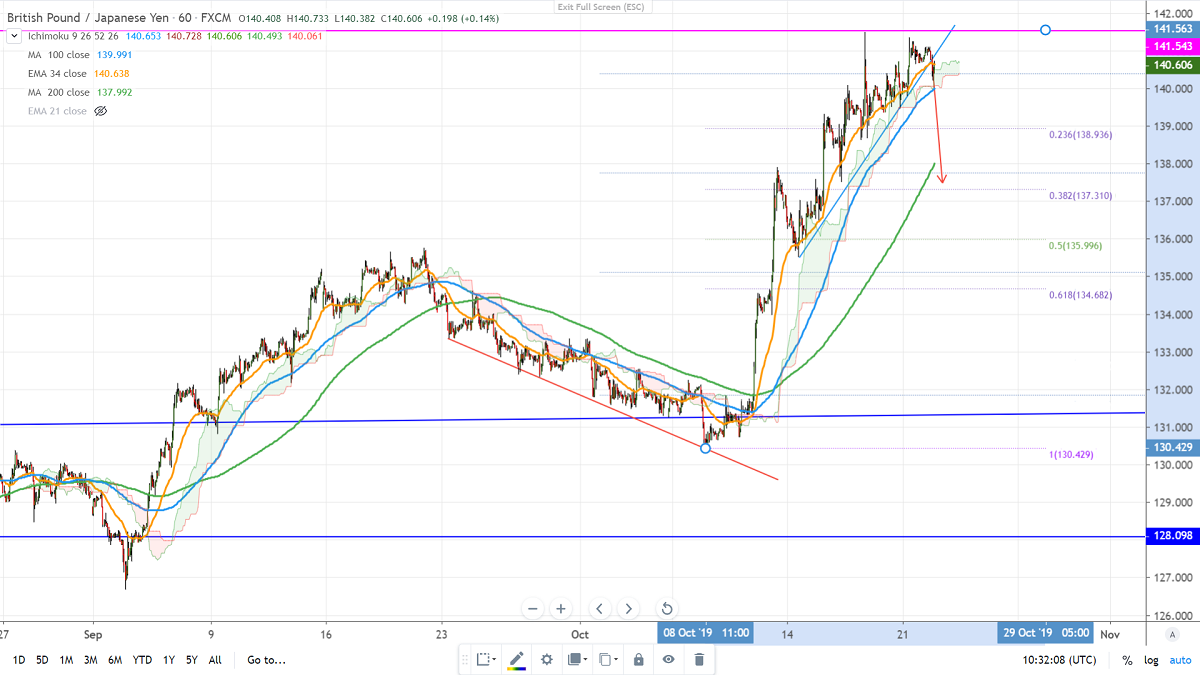Select the 5D time range
The width and height of the screenshot is (1200, 675).
(42, 660)
